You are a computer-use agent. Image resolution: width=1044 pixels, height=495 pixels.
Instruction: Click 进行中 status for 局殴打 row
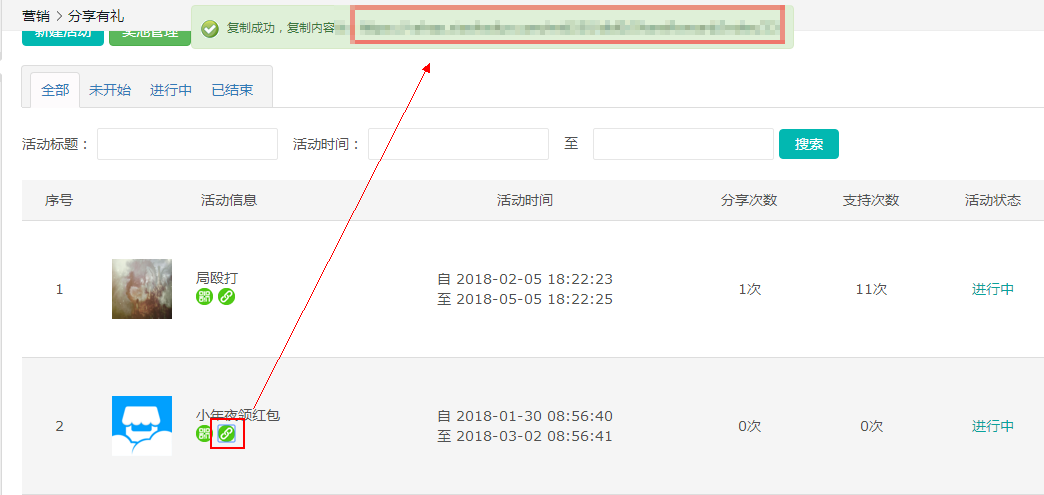(992, 289)
